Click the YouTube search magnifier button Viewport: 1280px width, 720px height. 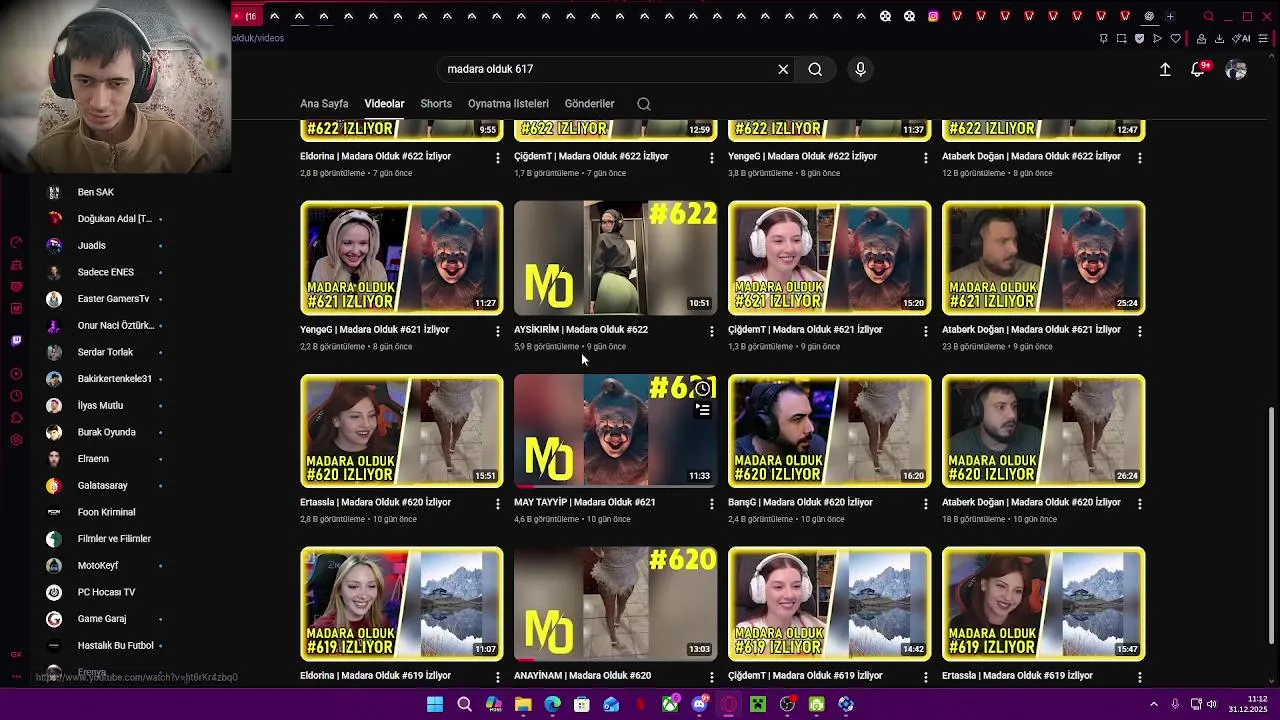pos(815,69)
